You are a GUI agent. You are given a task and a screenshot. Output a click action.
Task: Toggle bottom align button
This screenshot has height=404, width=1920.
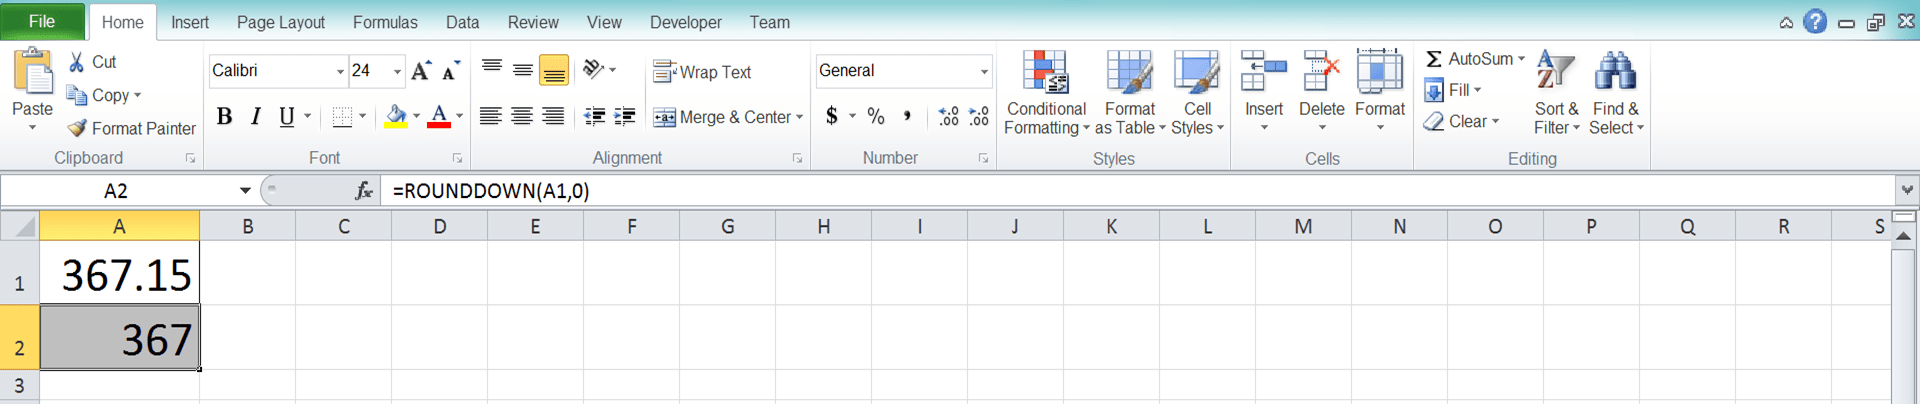click(553, 70)
